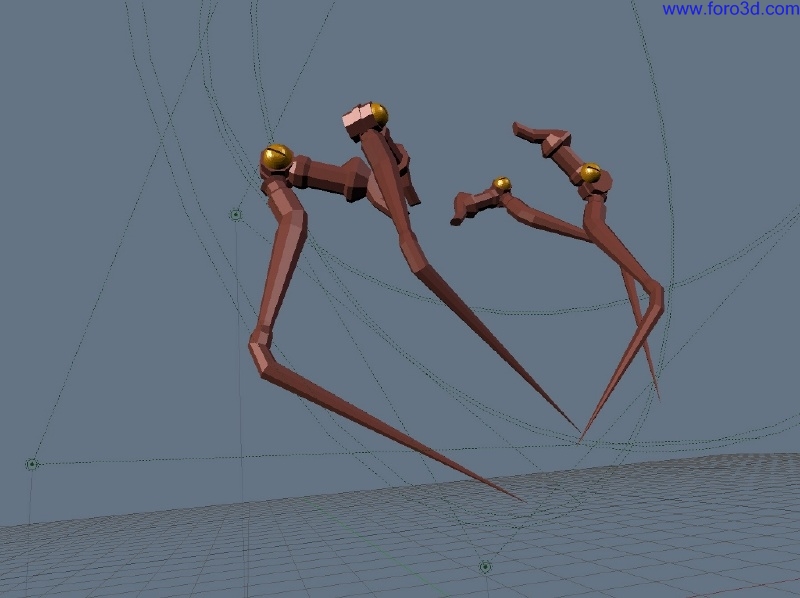800x598 pixels.
Task: Select the smallest golden joint sphere
Action: pos(502,184)
